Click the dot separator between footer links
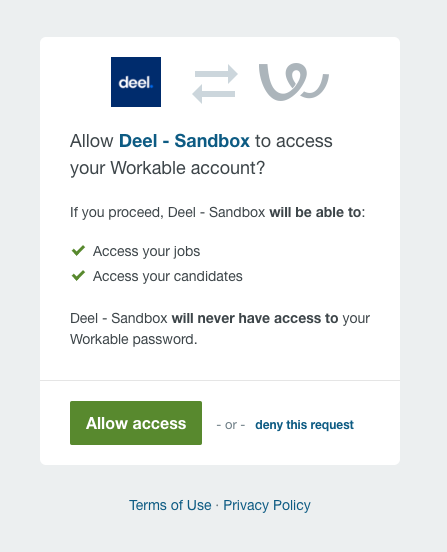Image resolution: width=447 pixels, height=552 pixels. click(x=217, y=506)
